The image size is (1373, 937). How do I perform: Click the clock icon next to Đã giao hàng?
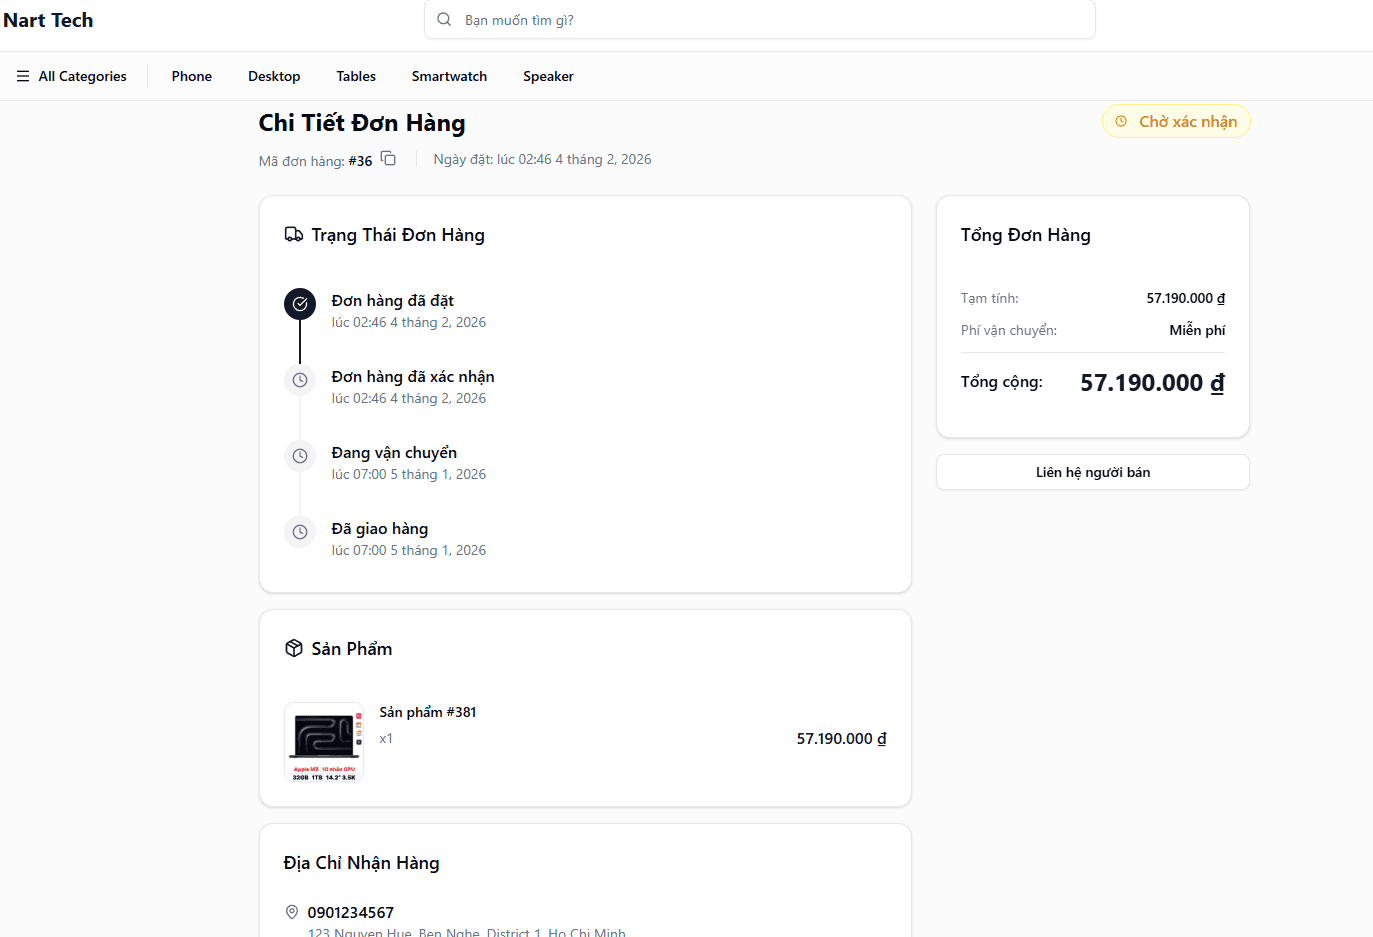coord(300,531)
